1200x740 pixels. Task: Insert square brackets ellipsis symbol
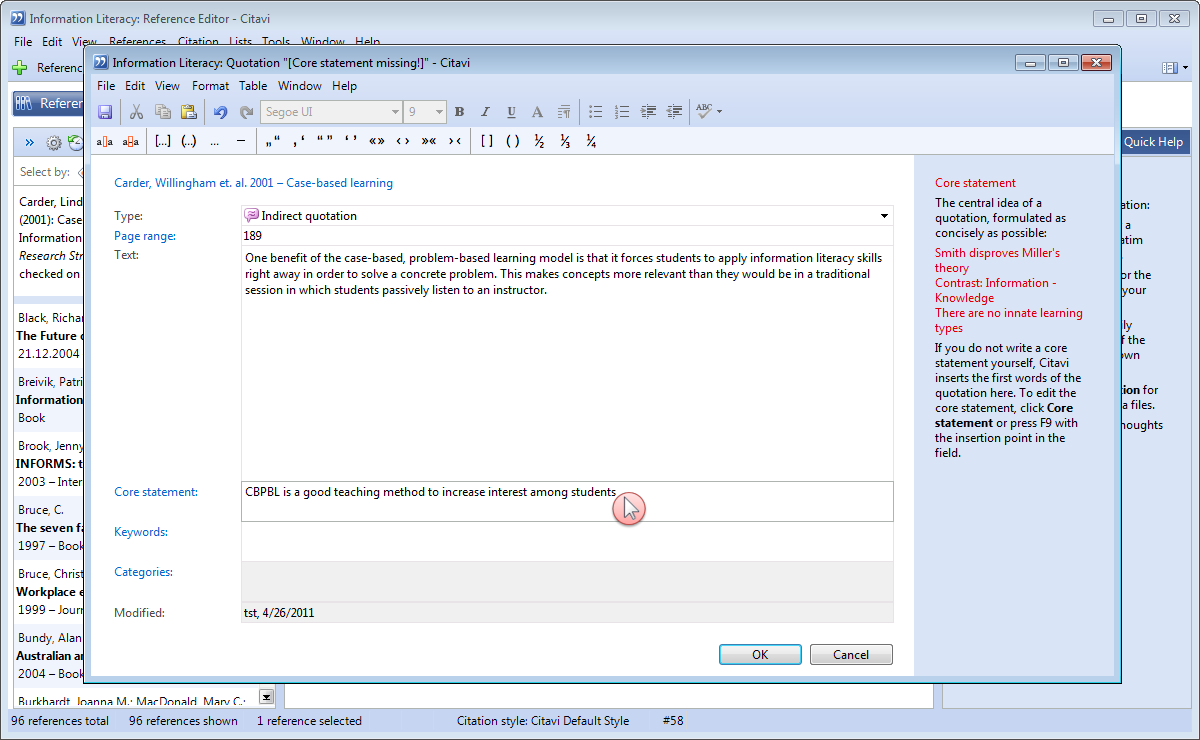(x=163, y=141)
